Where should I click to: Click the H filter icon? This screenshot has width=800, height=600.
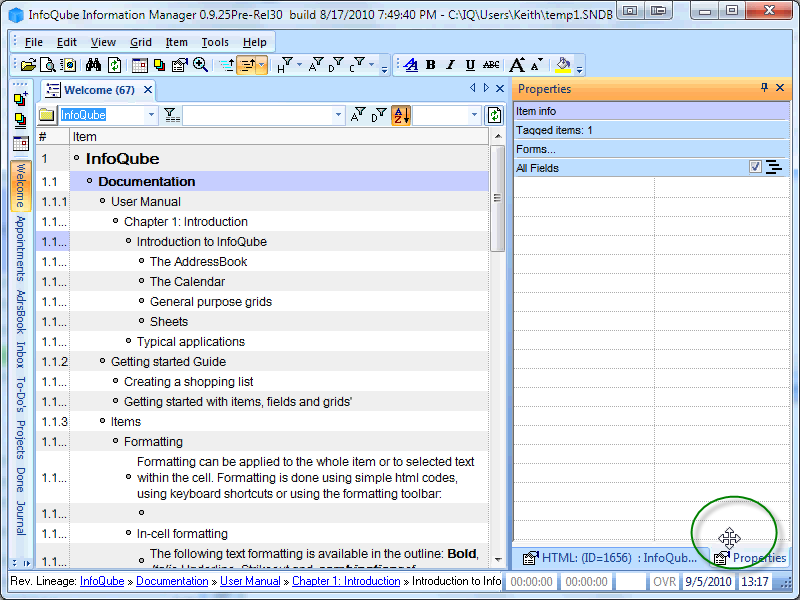point(285,65)
